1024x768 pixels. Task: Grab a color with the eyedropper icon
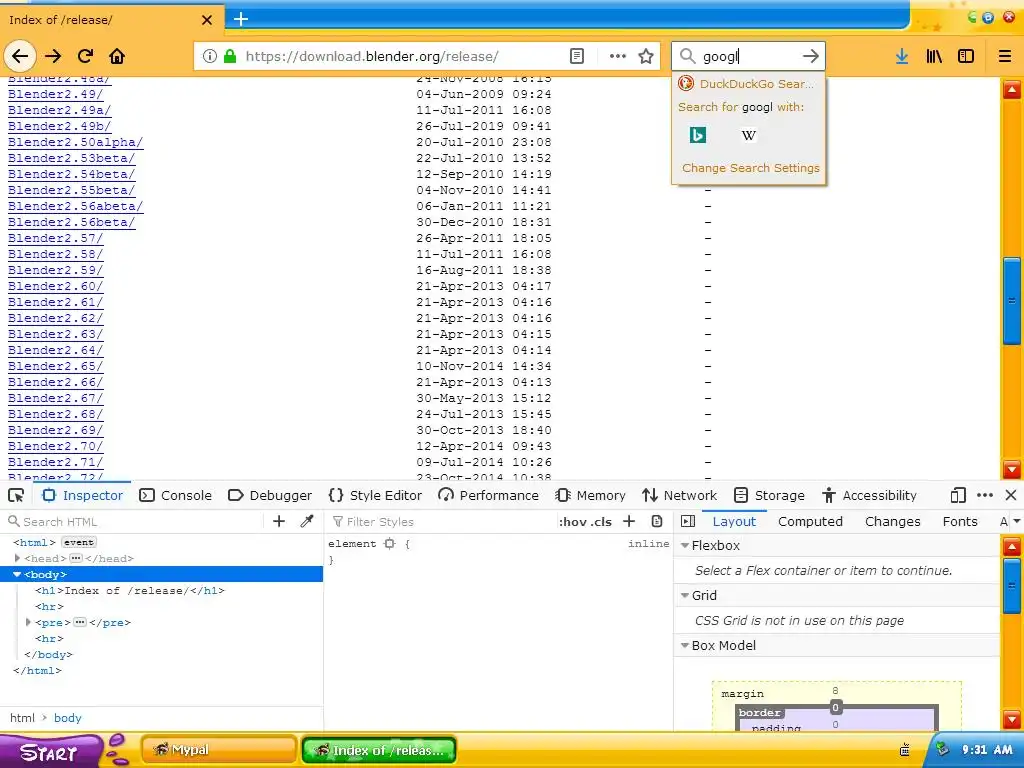[x=306, y=521]
